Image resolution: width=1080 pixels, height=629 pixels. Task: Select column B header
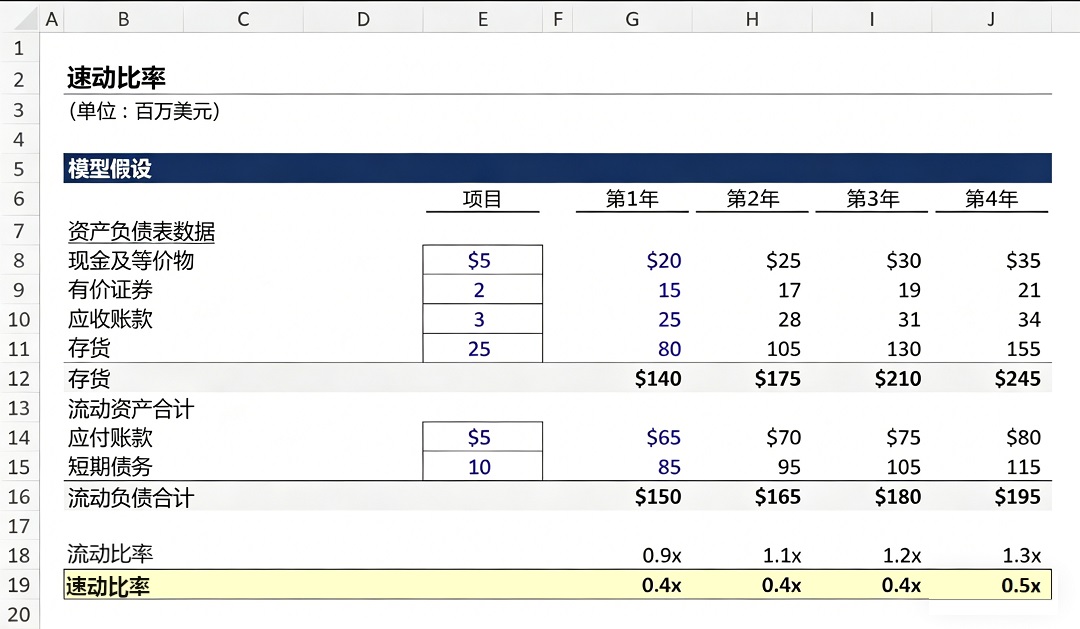[124, 19]
